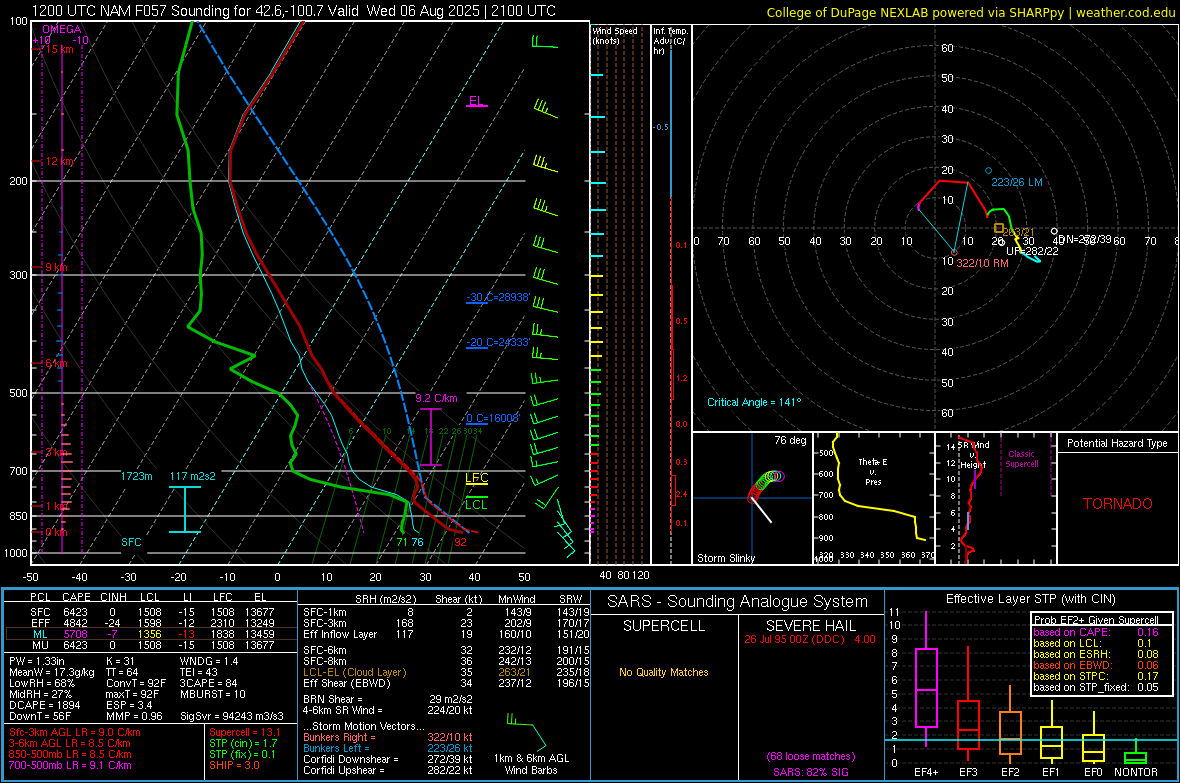1180x783 pixels.
Task: Click the SigSvr = 94243 m3/s3 value
Action: pos(232,716)
